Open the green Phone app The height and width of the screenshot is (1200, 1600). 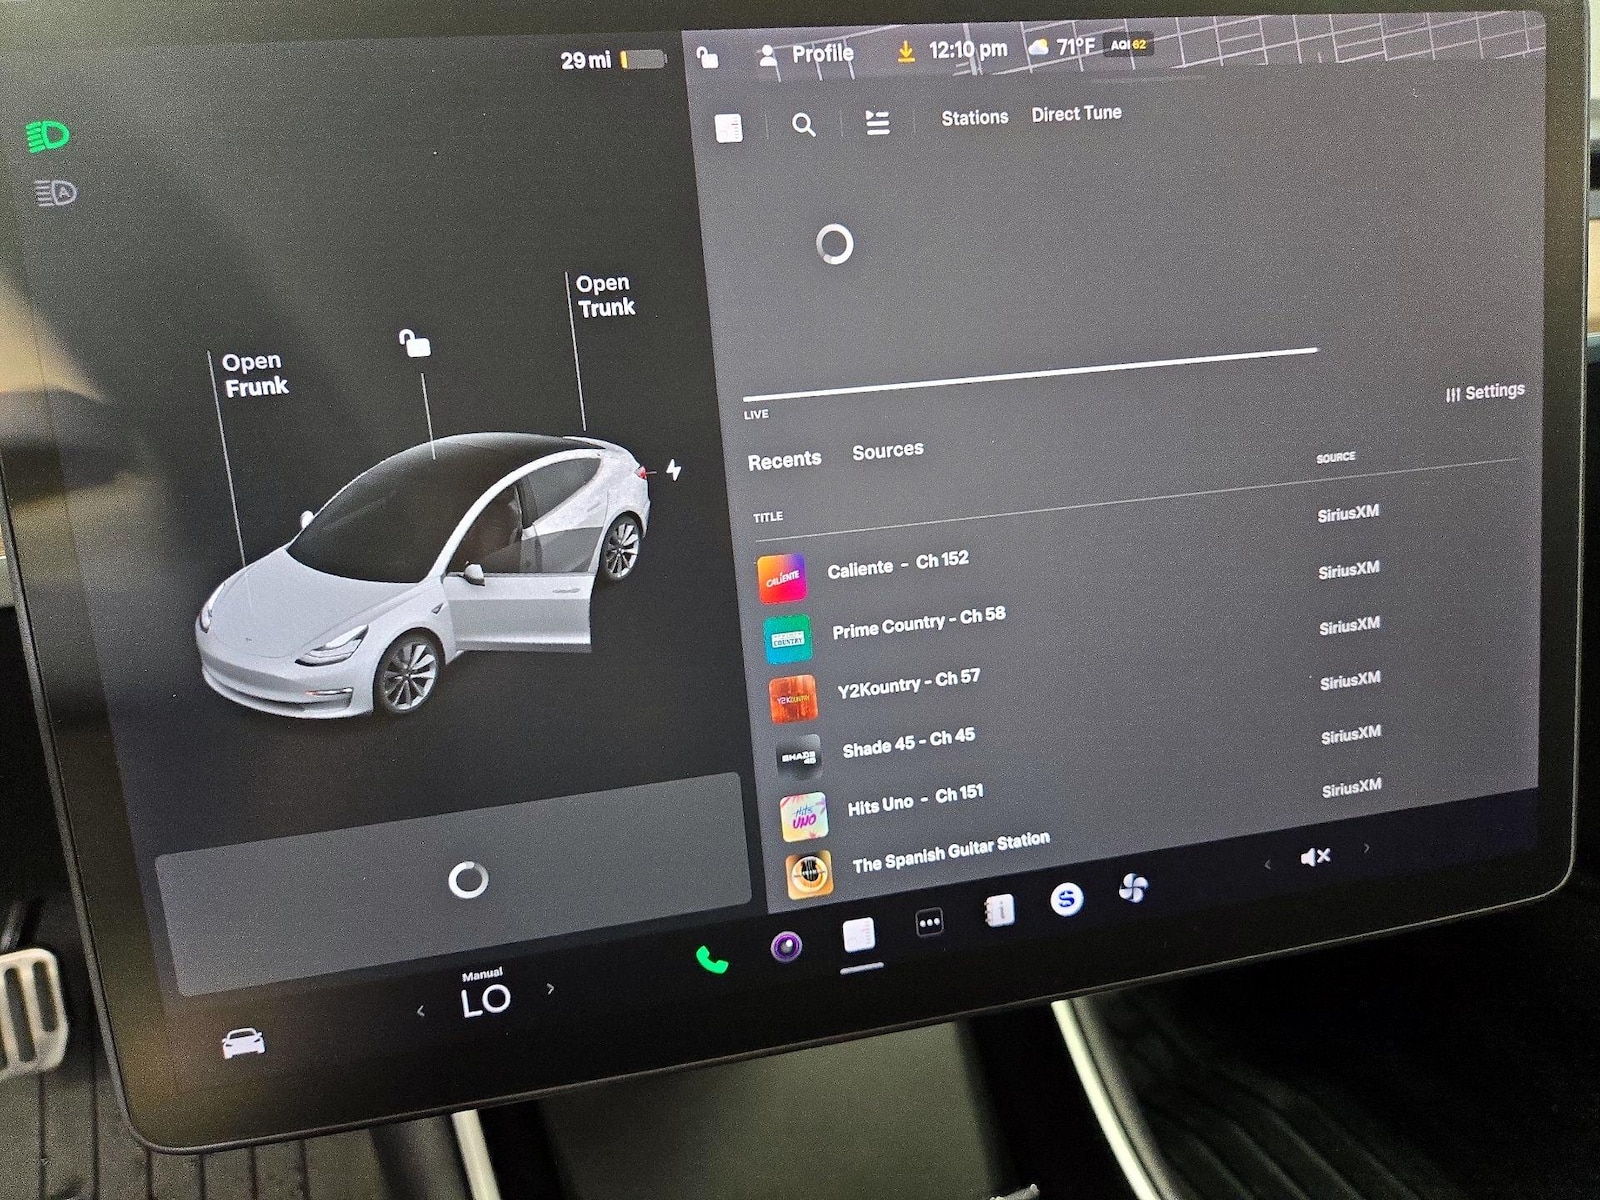click(x=711, y=960)
